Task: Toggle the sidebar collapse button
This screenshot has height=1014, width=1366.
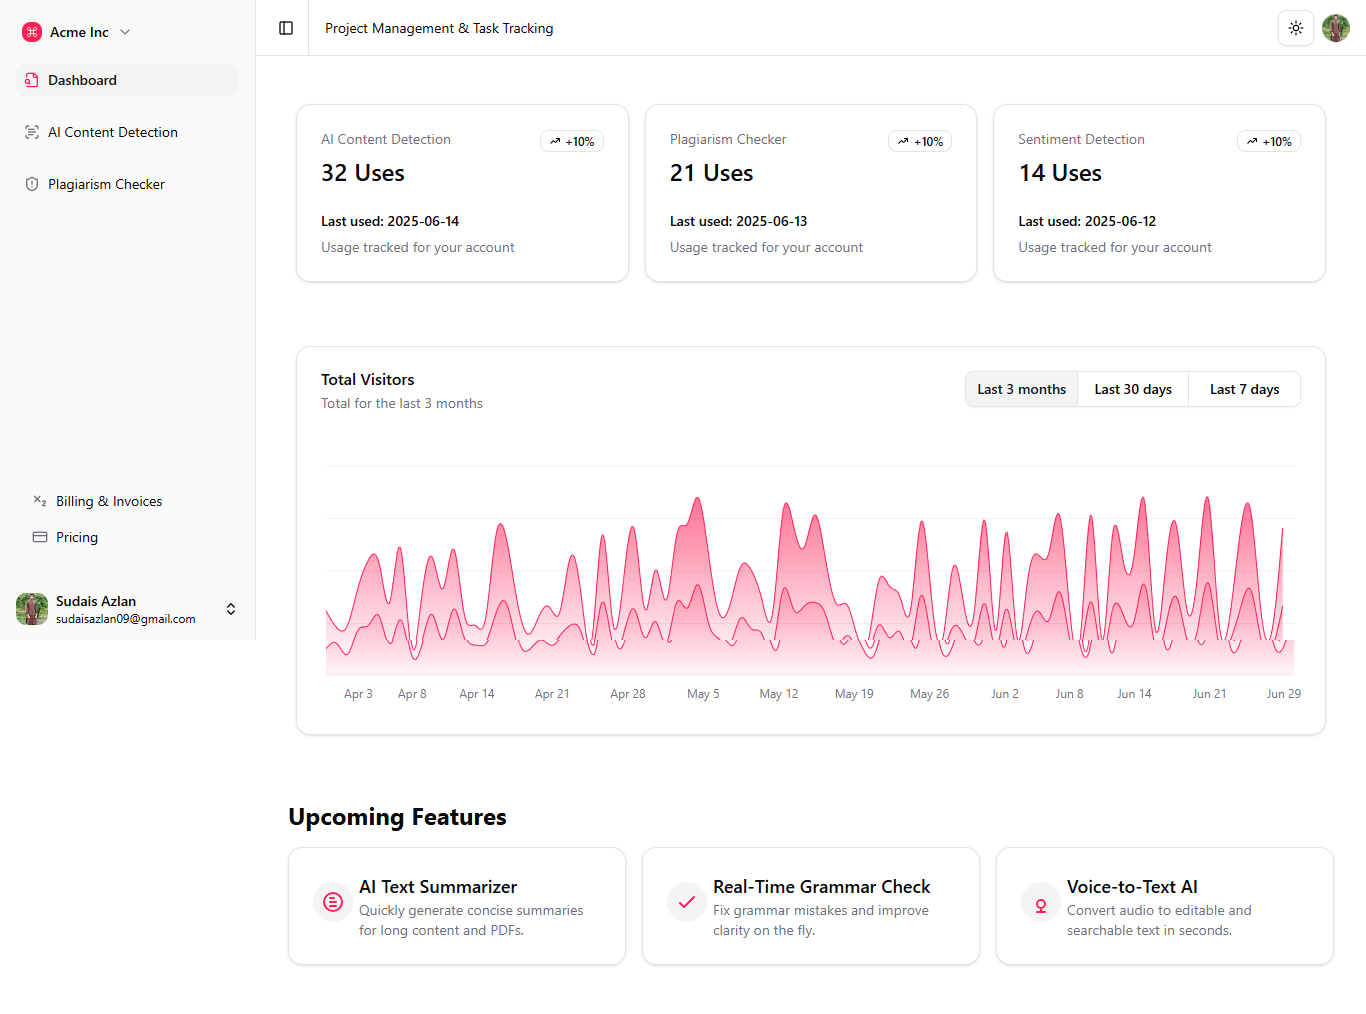Action: pyautogui.click(x=286, y=28)
